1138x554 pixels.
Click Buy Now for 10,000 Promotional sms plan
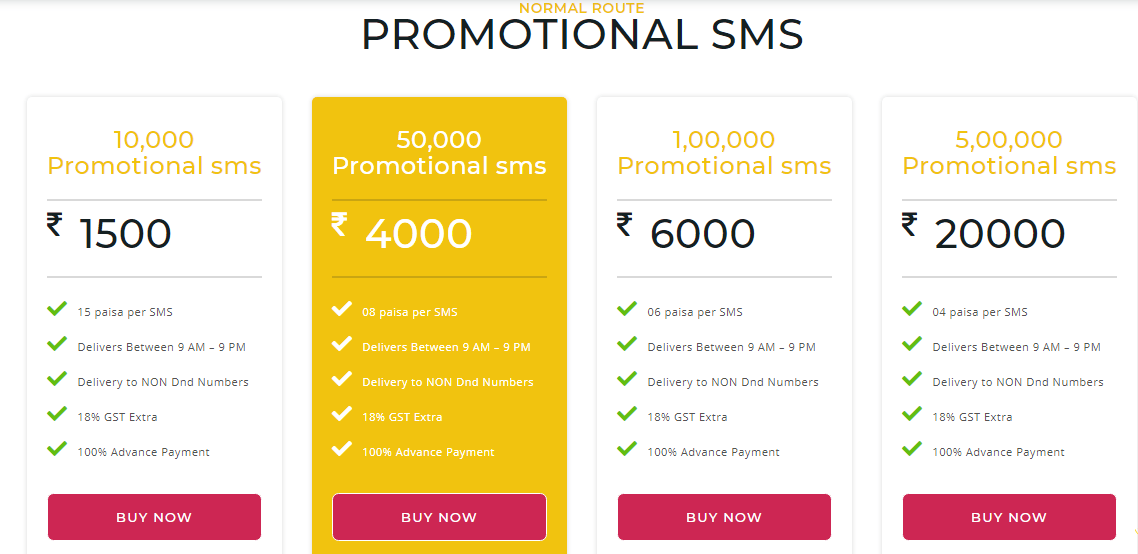154,517
